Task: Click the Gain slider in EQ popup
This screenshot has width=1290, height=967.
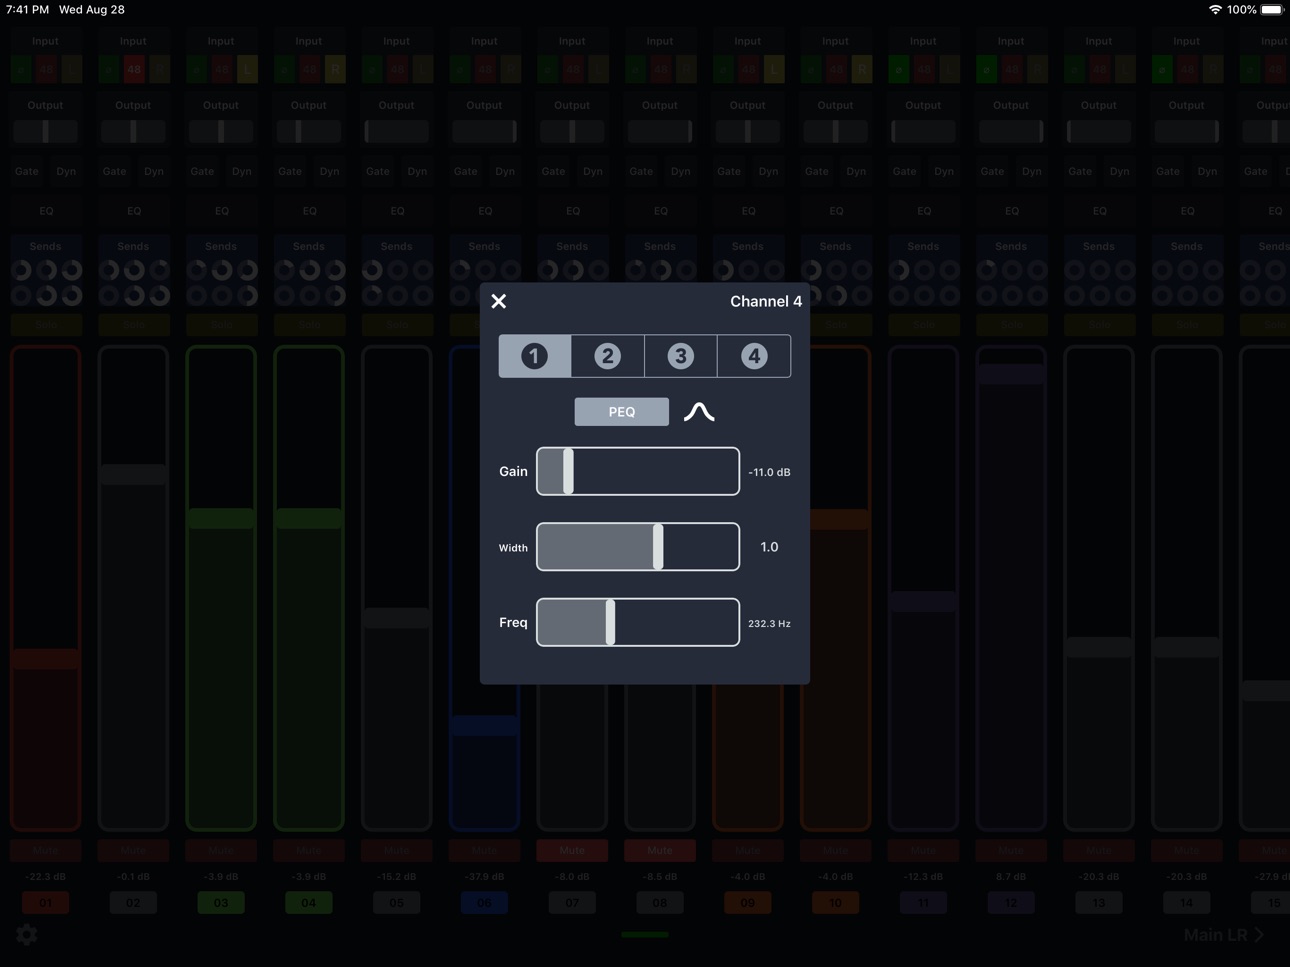Action: (x=638, y=471)
